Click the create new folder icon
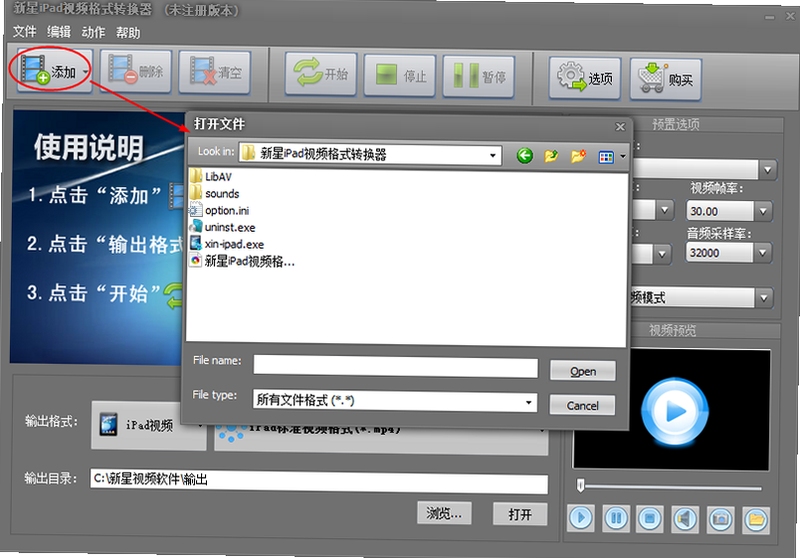800x558 pixels. click(578, 156)
